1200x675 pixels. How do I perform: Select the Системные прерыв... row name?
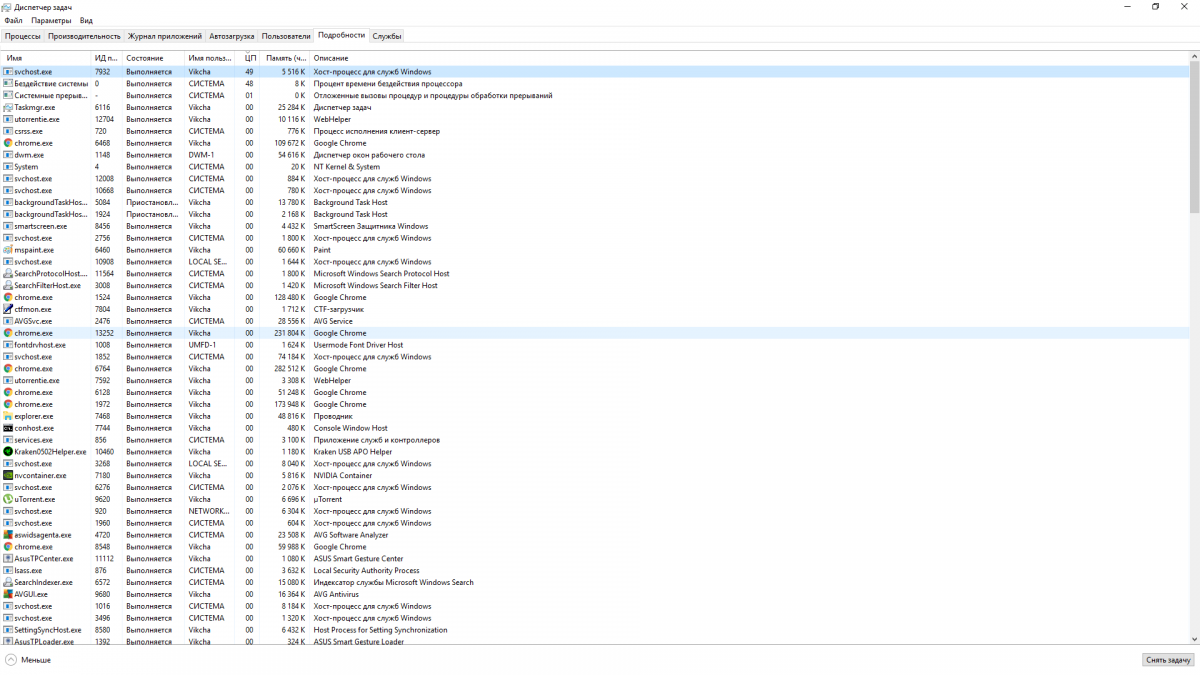51,96
